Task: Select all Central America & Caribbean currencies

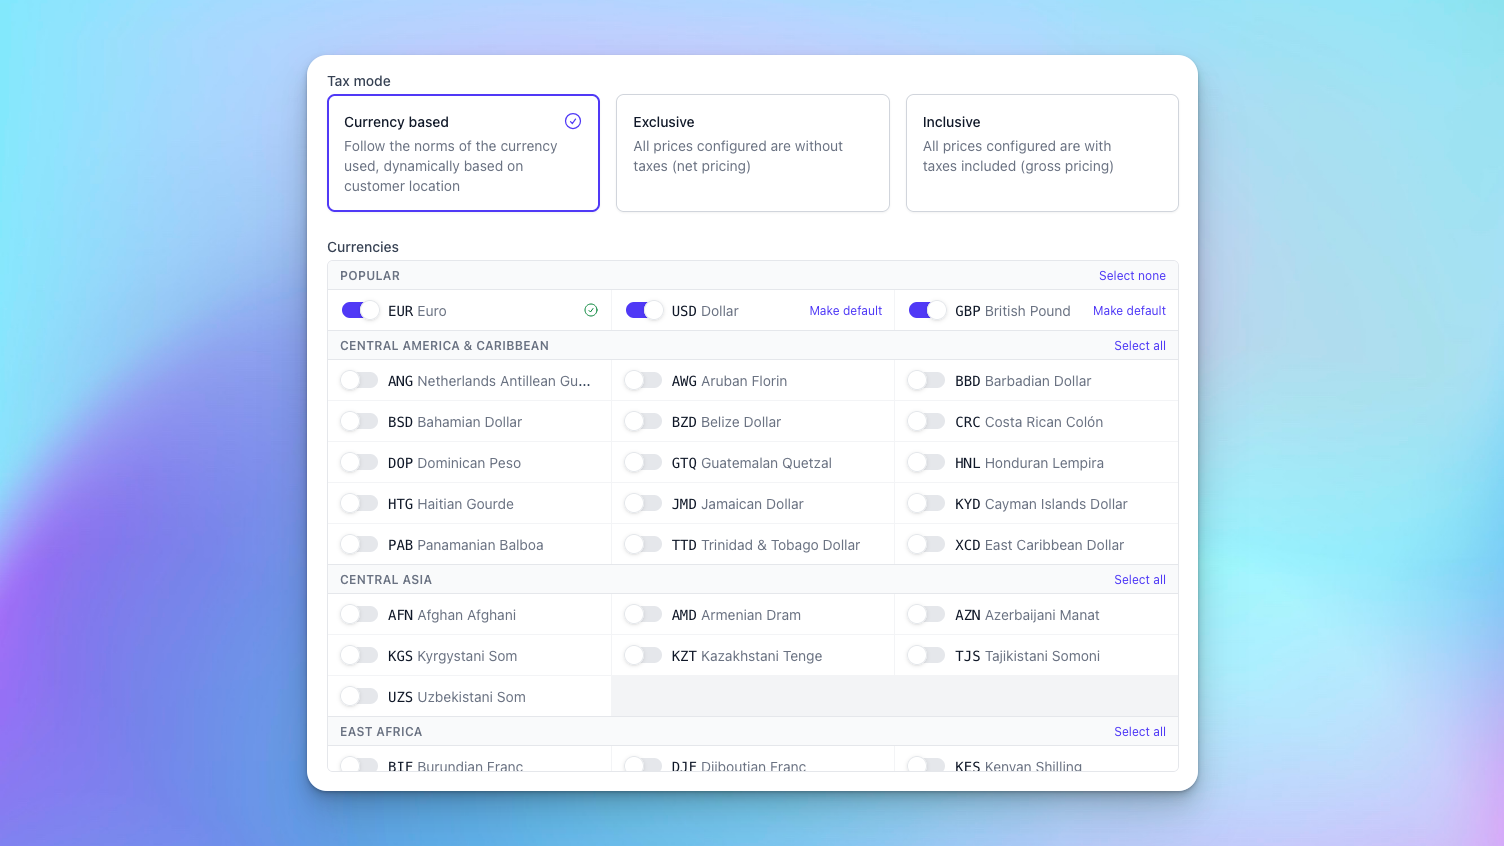Action: tap(1139, 346)
